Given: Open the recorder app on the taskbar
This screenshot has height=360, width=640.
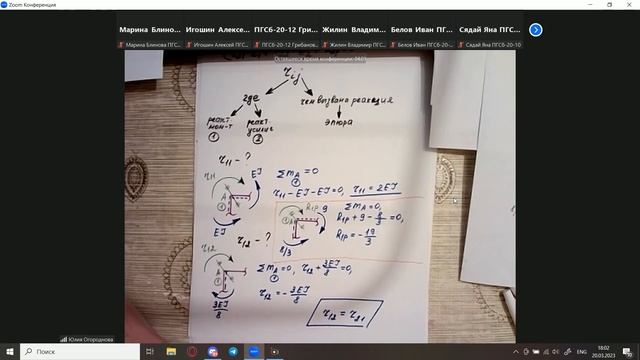Looking at the screenshot, I should pyautogui.click(x=275, y=351).
